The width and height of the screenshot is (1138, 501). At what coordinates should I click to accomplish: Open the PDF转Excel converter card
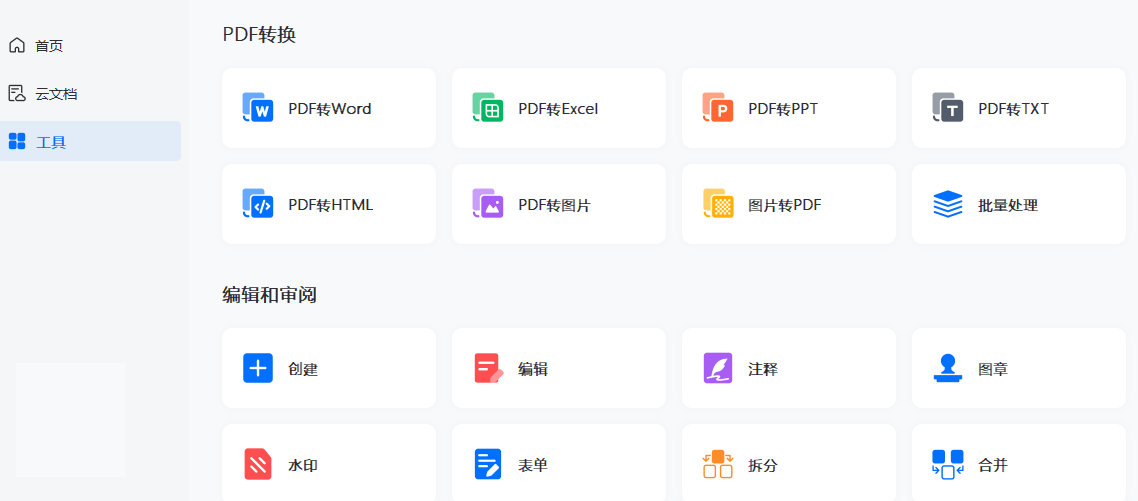(559, 108)
